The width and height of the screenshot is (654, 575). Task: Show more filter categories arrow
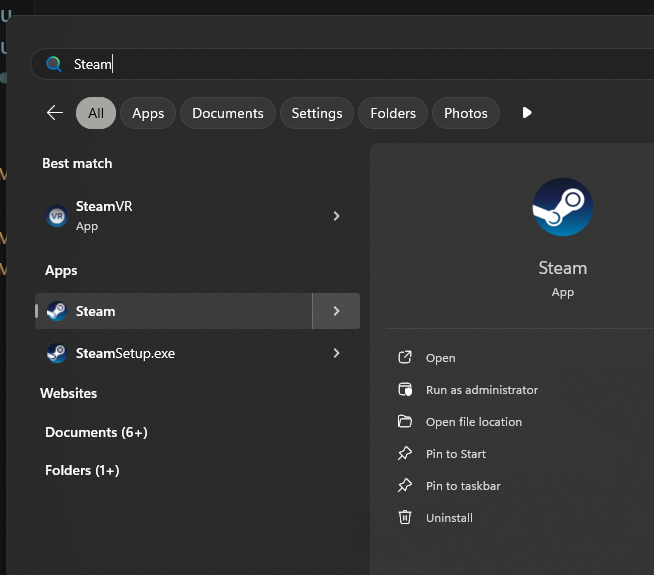(527, 113)
